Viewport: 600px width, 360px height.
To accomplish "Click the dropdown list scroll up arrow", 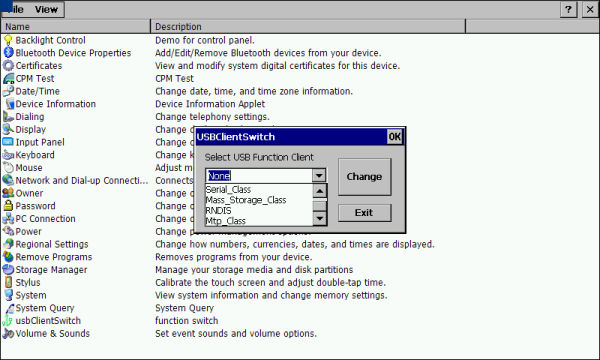I will pyautogui.click(x=320, y=191).
